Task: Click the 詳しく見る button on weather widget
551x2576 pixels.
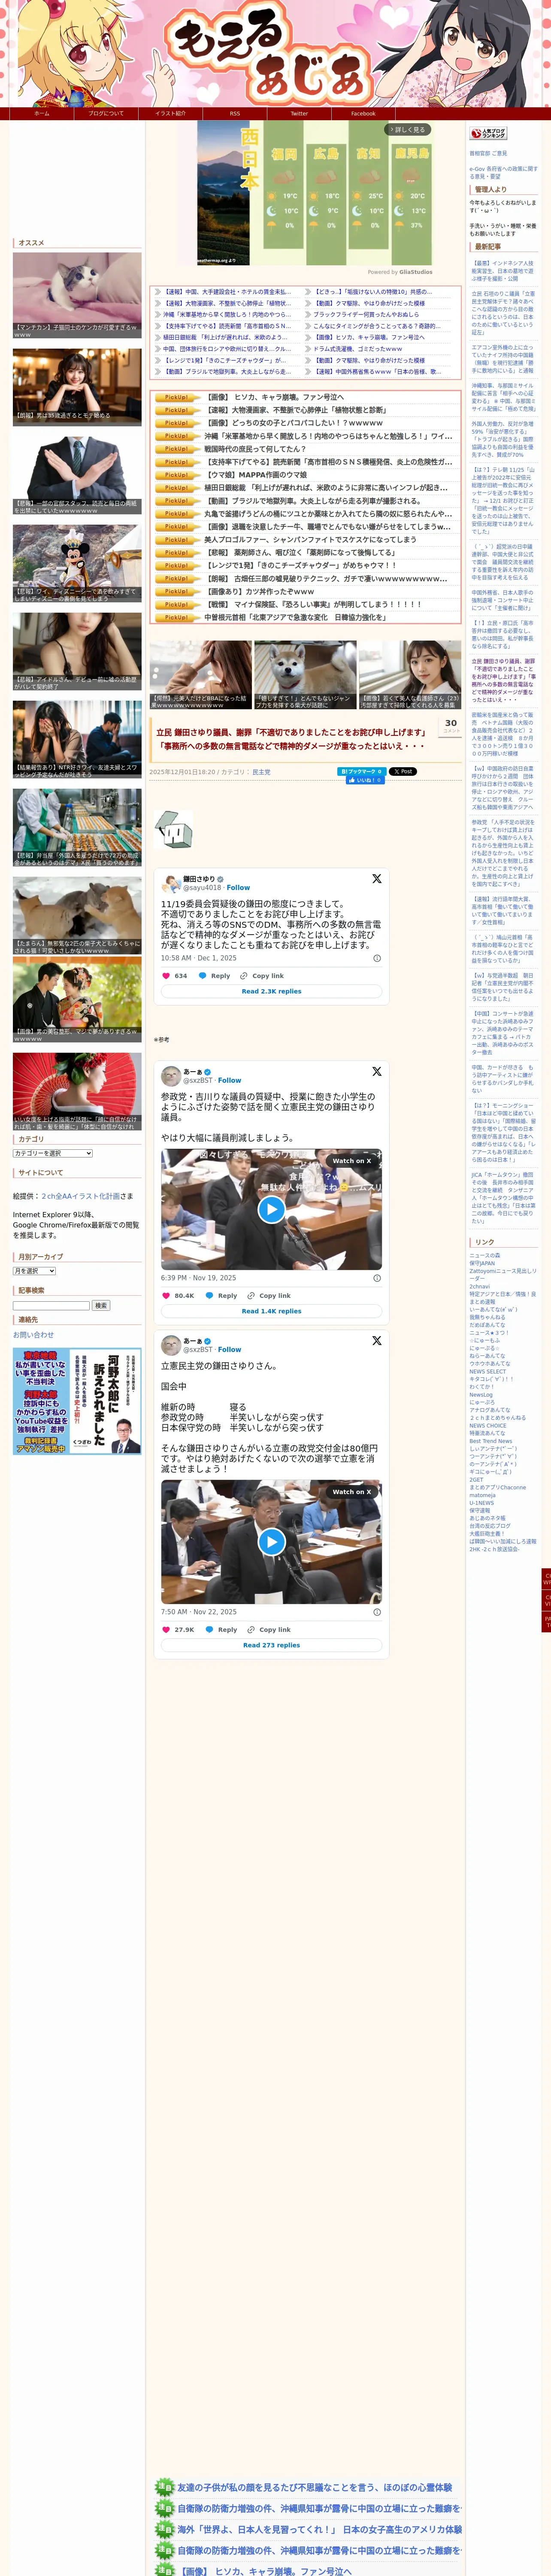Action: (x=408, y=129)
